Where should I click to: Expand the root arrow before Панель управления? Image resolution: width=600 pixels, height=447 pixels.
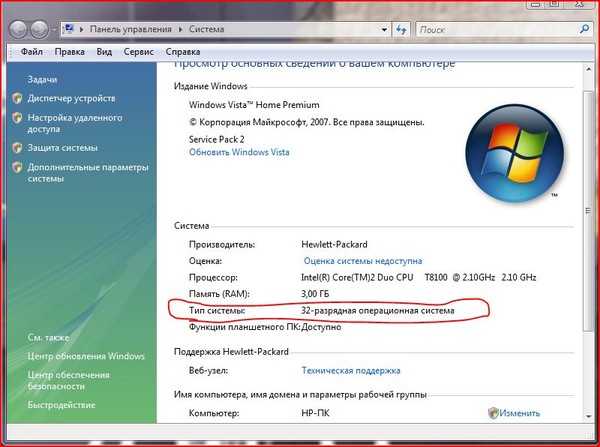tap(81, 29)
